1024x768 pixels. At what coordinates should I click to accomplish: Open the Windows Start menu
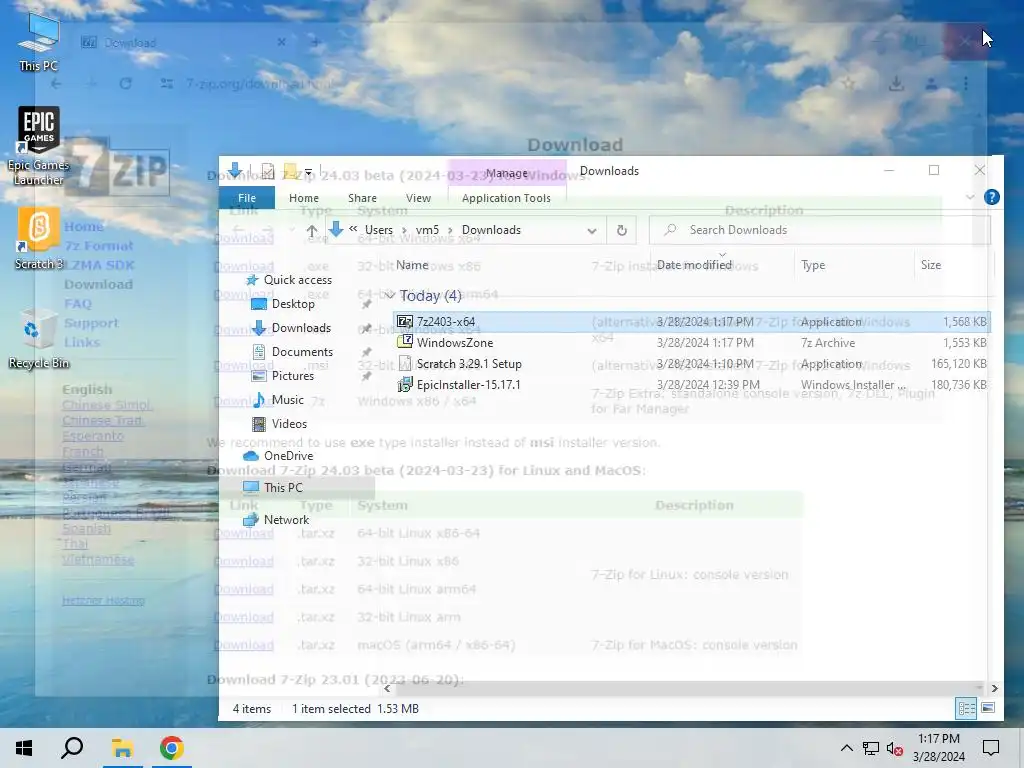tap(24, 748)
